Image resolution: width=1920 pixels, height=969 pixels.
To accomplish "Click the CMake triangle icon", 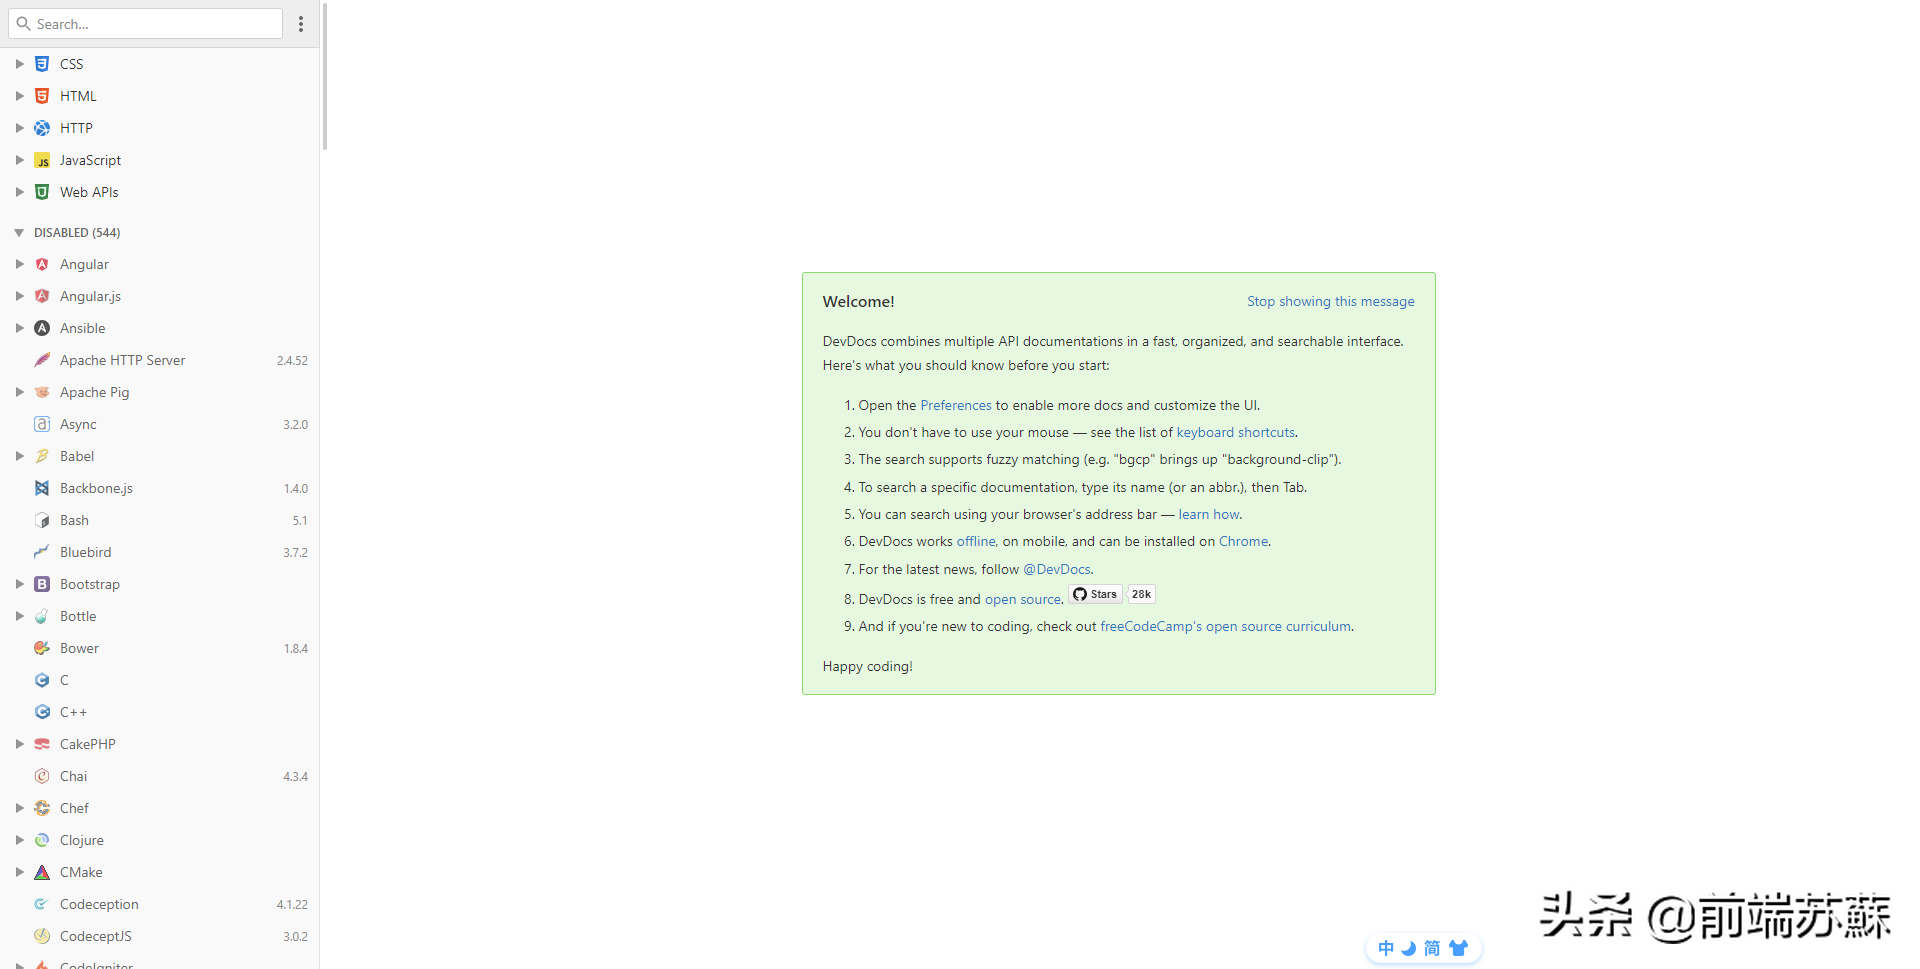I will tap(42, 872).
